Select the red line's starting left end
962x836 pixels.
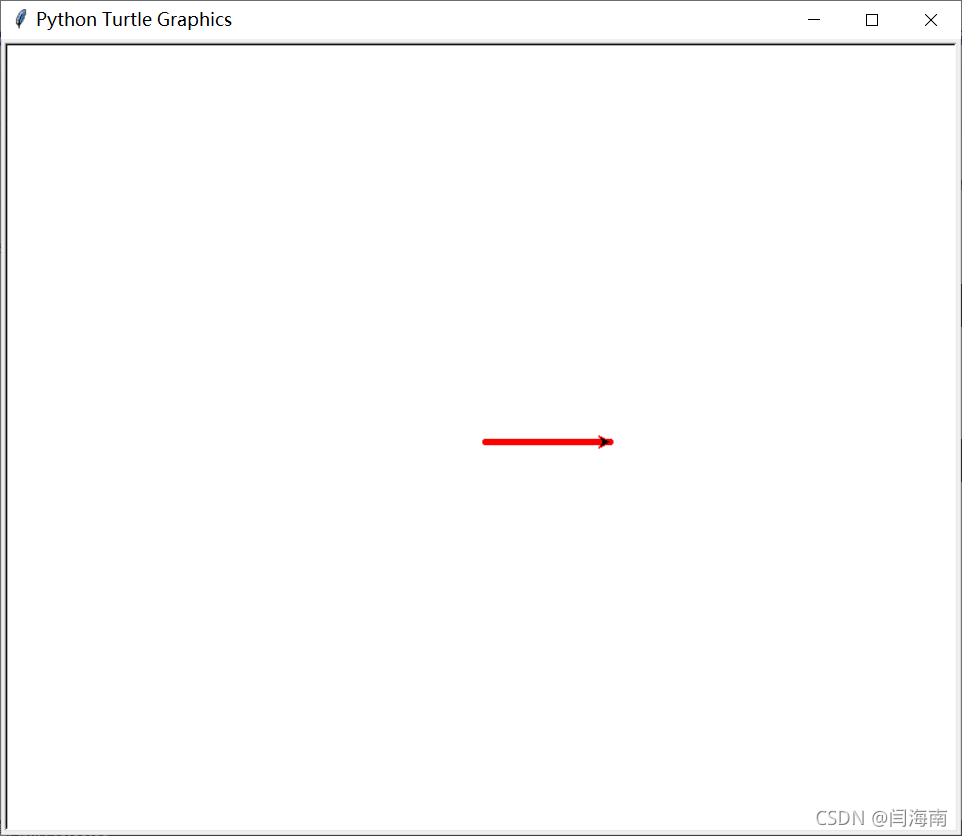point(485,442)
